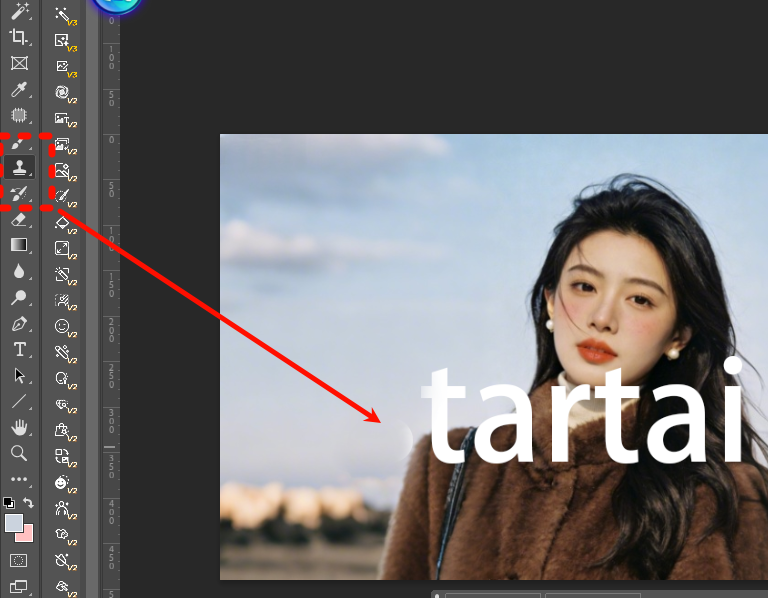Image resolution: width=768 pixels, height=598 pixels.
Task: Swap foreground and background colors
Action: pos(28,503)
